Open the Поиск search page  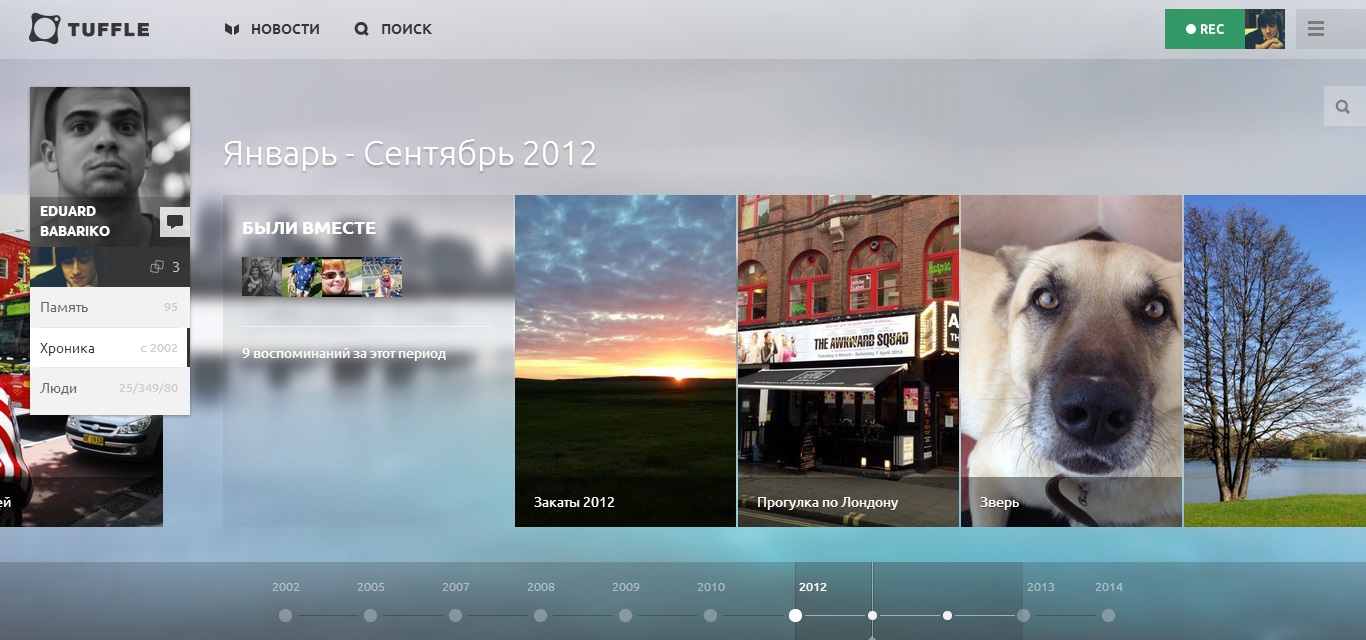(x=393, y=29)
